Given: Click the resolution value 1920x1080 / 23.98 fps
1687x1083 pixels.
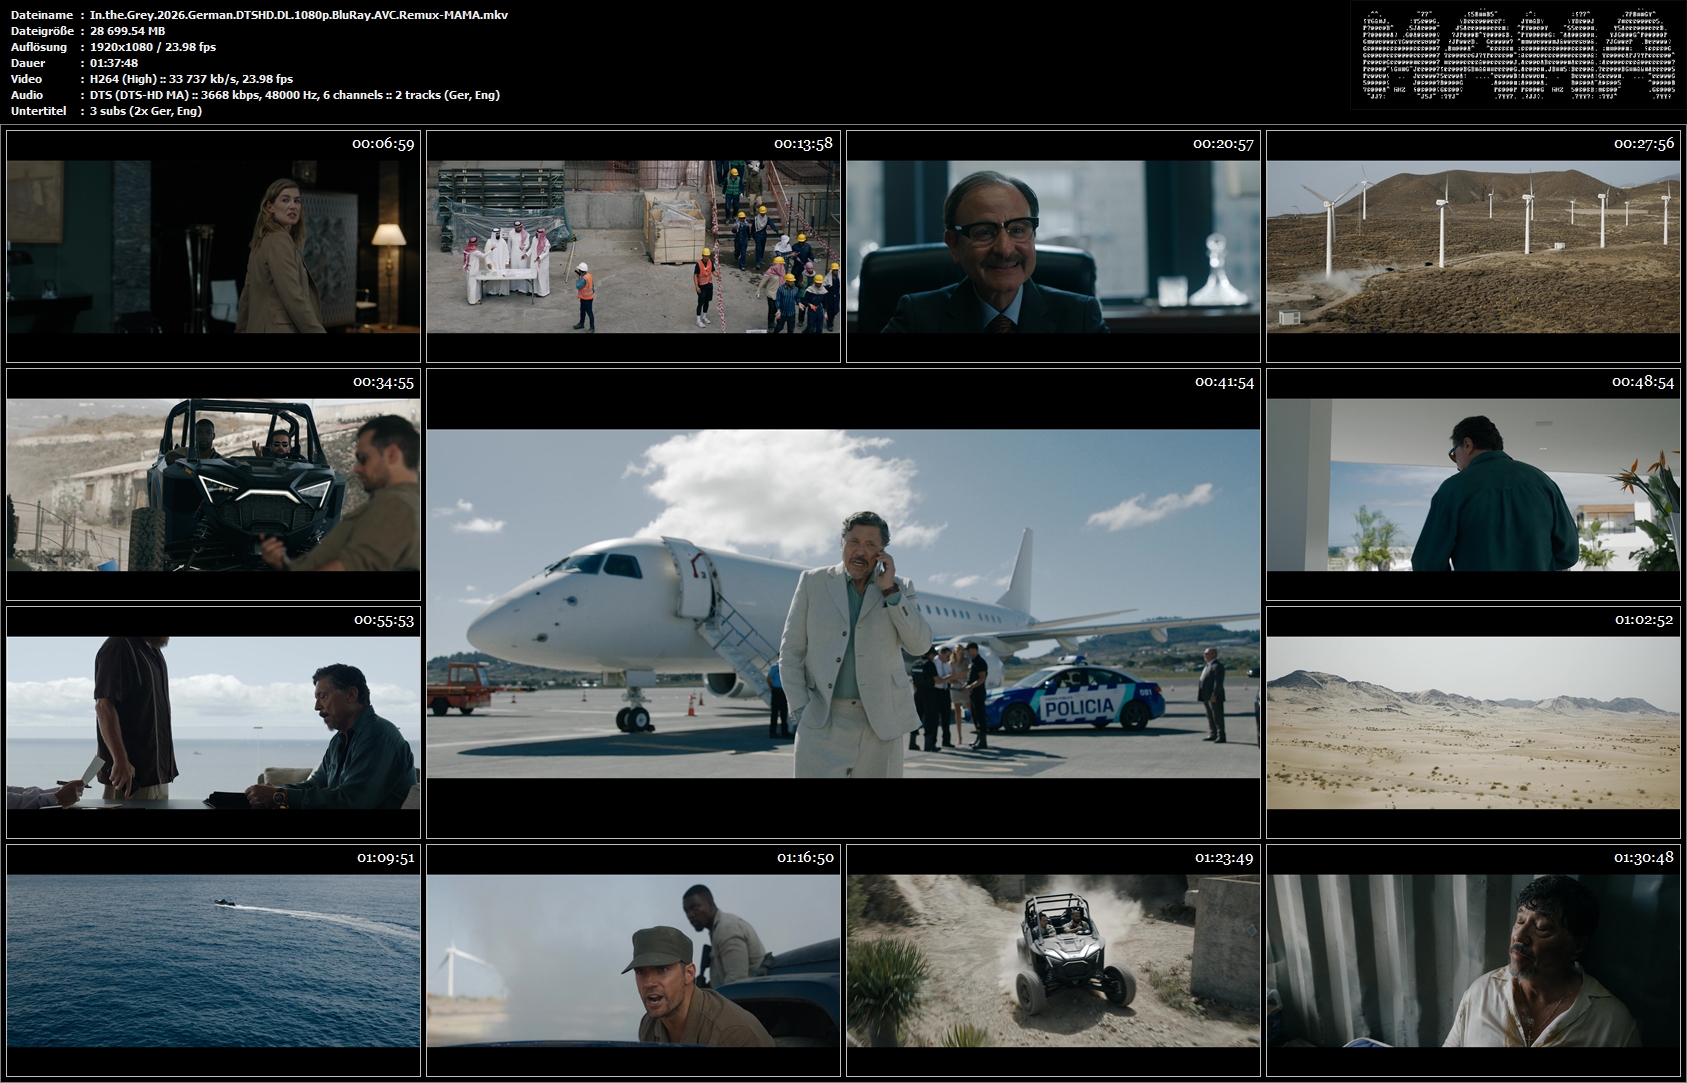Looking at the screenshot, I should tap(153, 47).
